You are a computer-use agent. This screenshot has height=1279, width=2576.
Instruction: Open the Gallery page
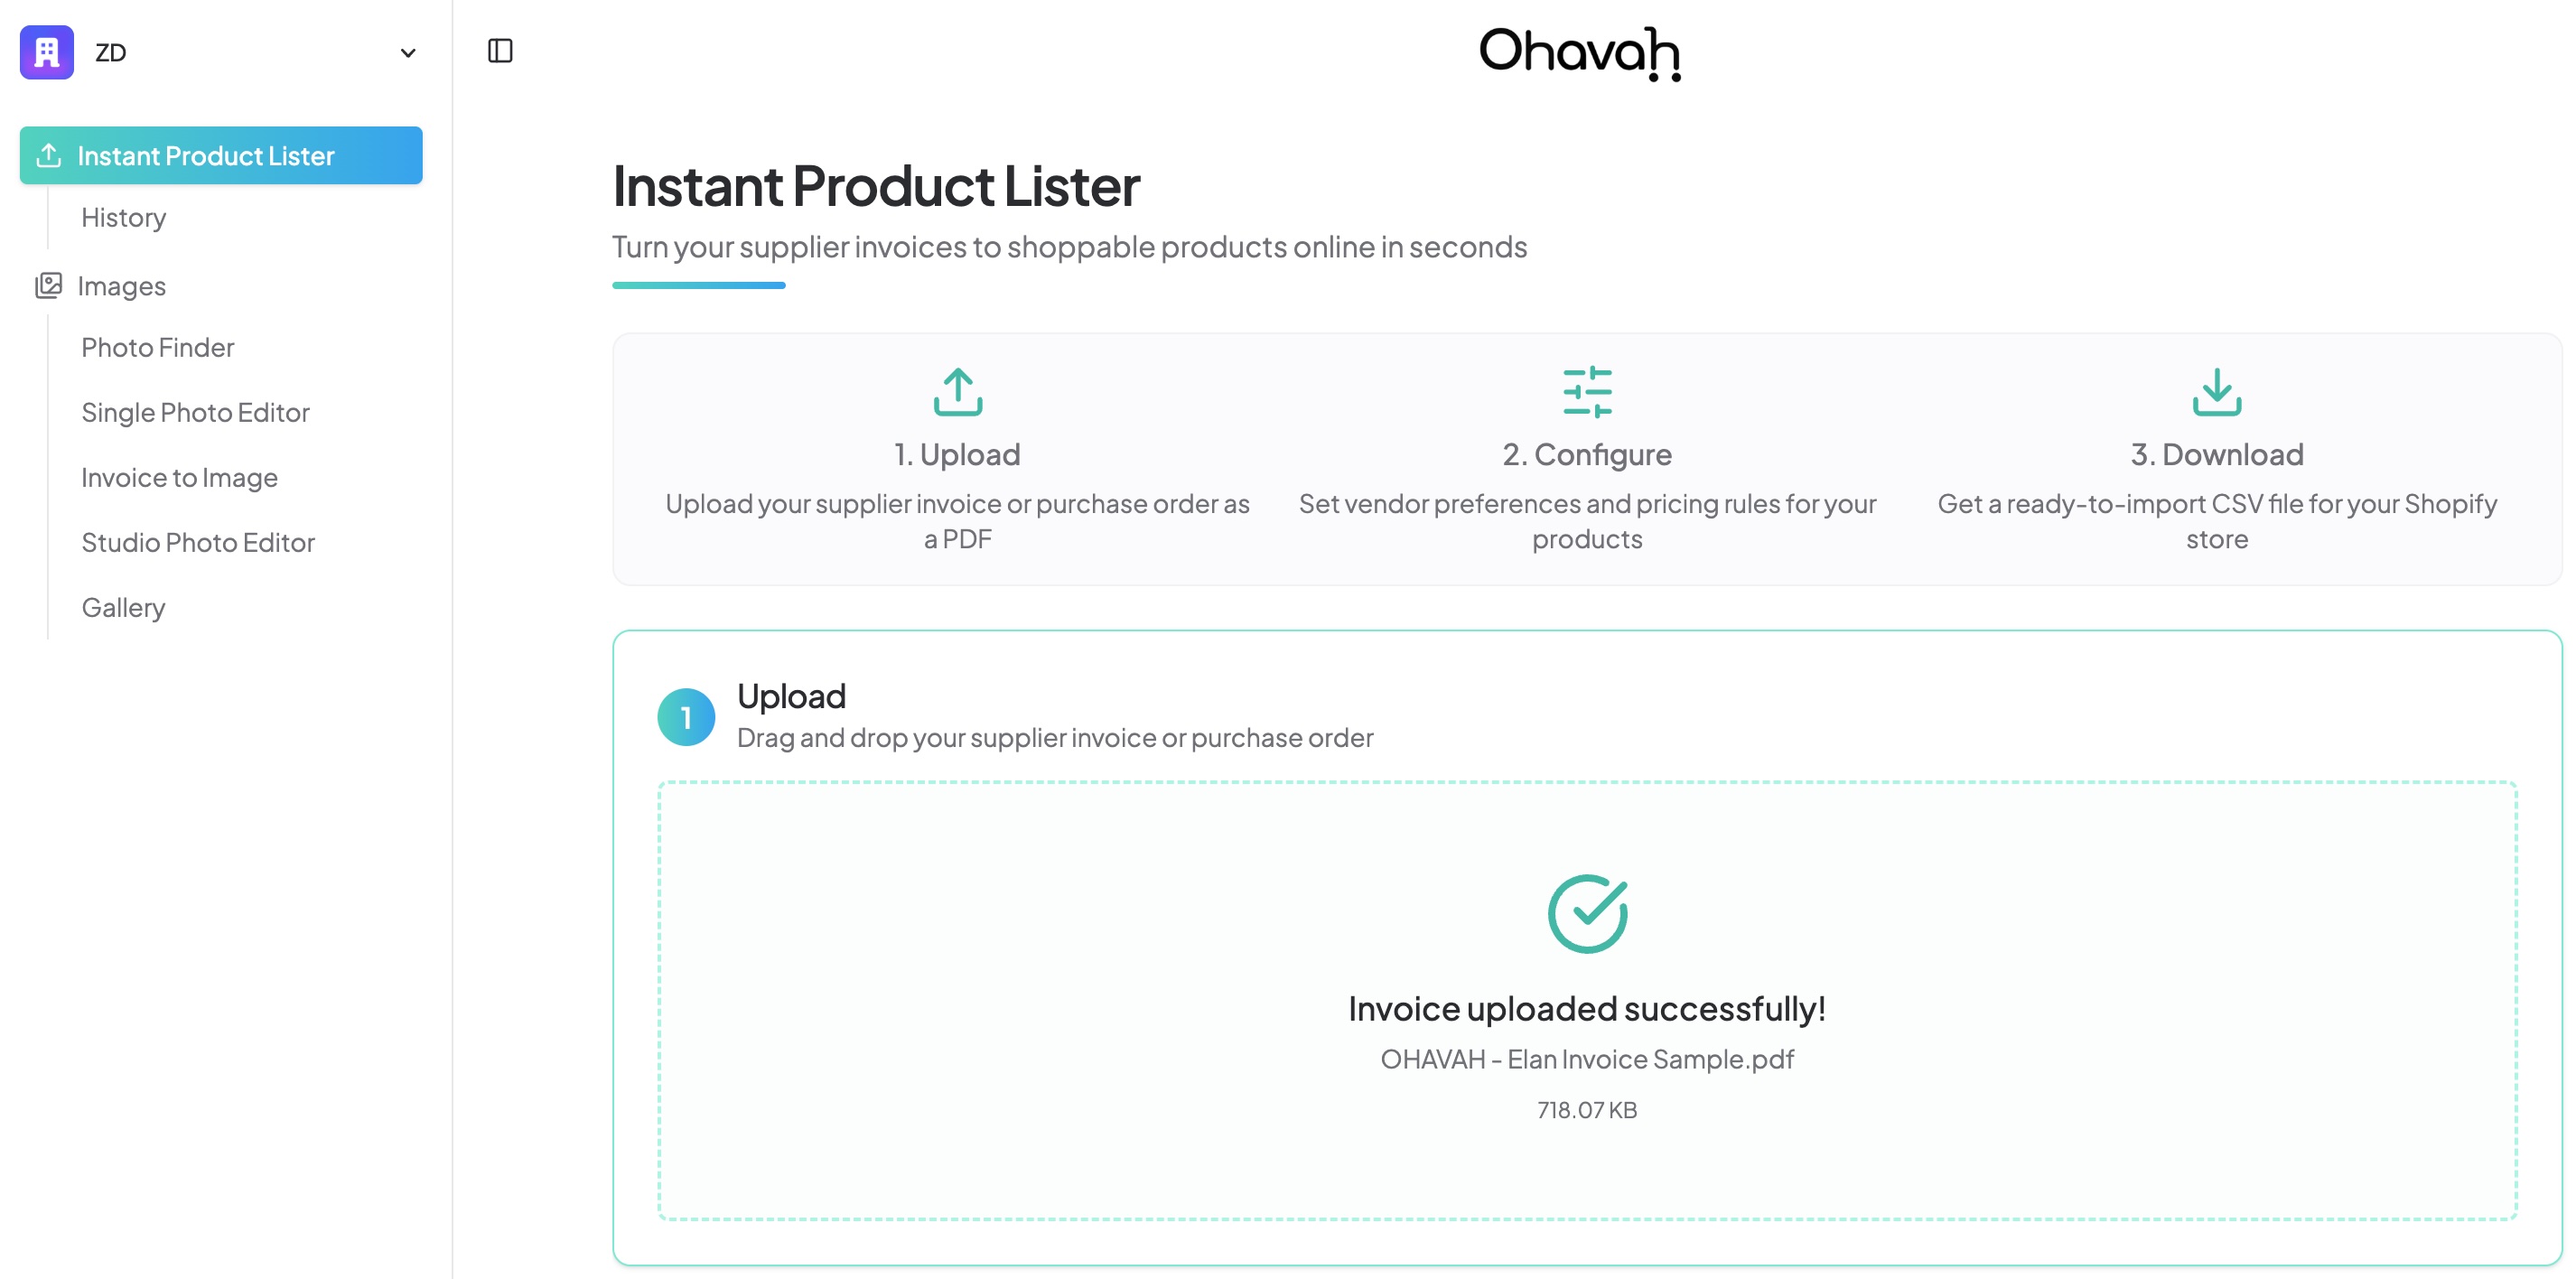123,607
